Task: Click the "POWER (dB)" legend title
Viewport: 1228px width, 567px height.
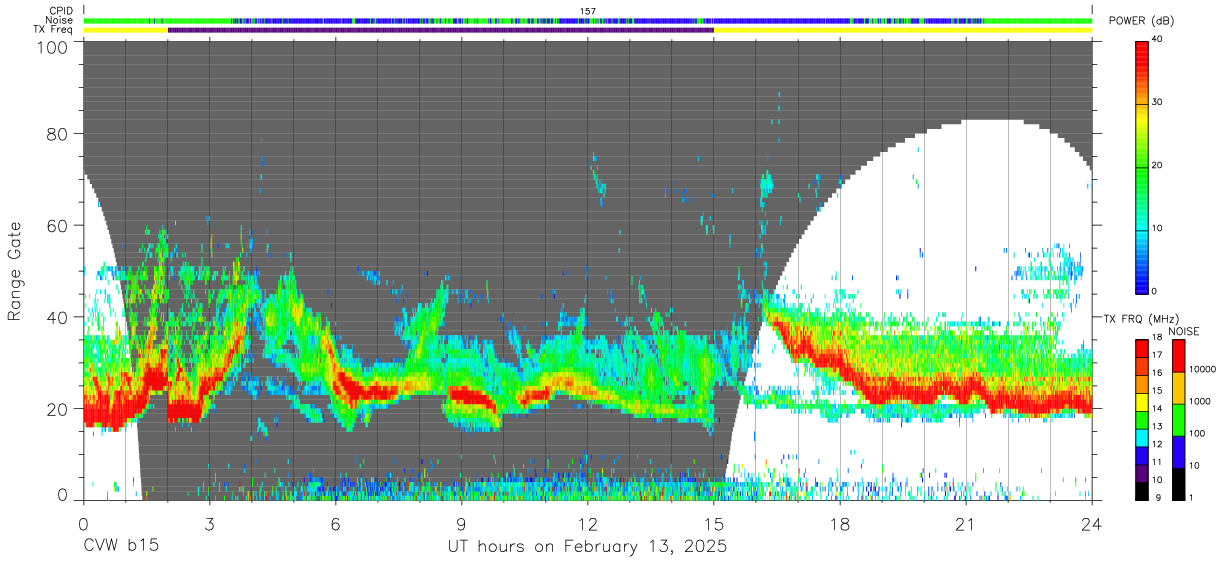Action: (x=1142, y=21)
